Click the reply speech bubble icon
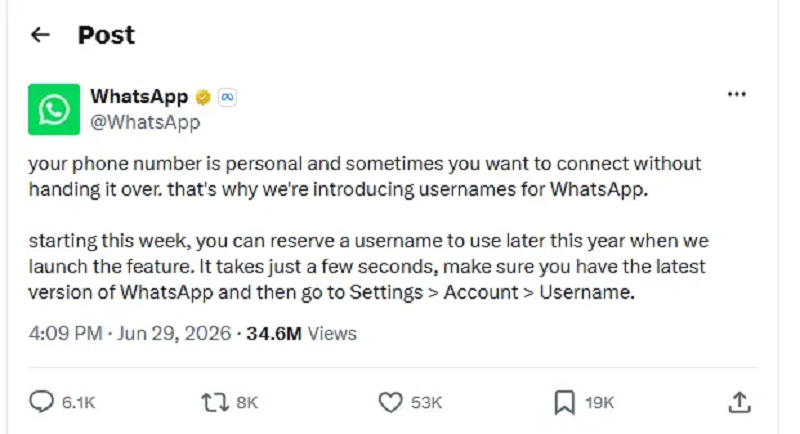The width and height of the screenshot is (800, 434). pos(41,402)
